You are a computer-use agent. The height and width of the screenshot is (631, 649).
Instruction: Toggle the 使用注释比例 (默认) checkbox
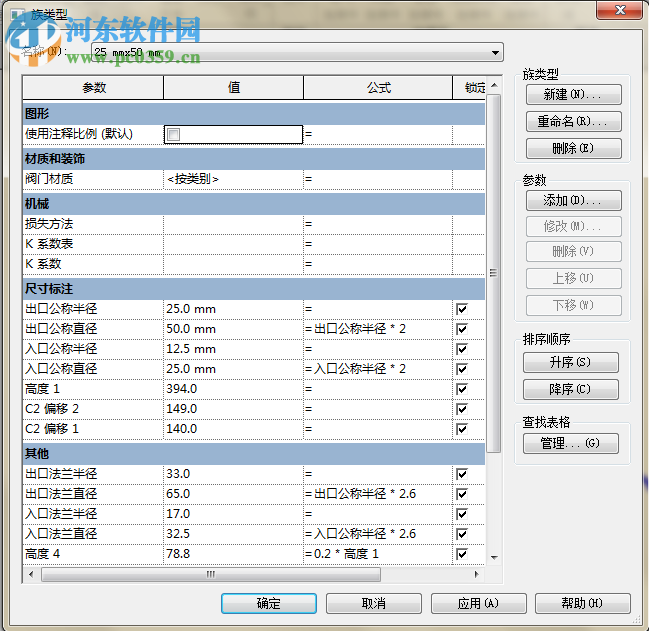[173, 134]
